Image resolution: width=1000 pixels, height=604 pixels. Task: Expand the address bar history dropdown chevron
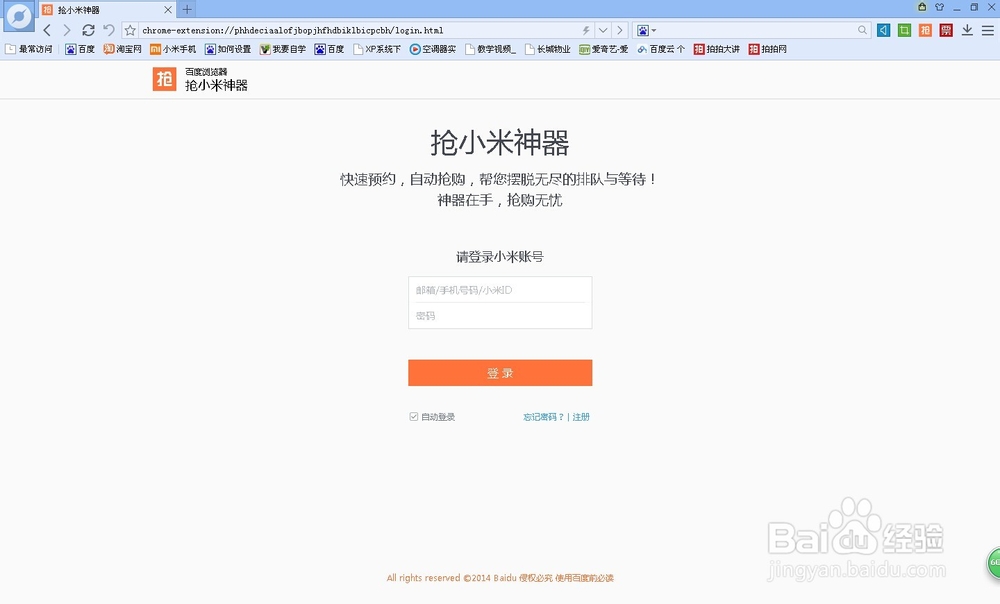[x=603, y=30]
